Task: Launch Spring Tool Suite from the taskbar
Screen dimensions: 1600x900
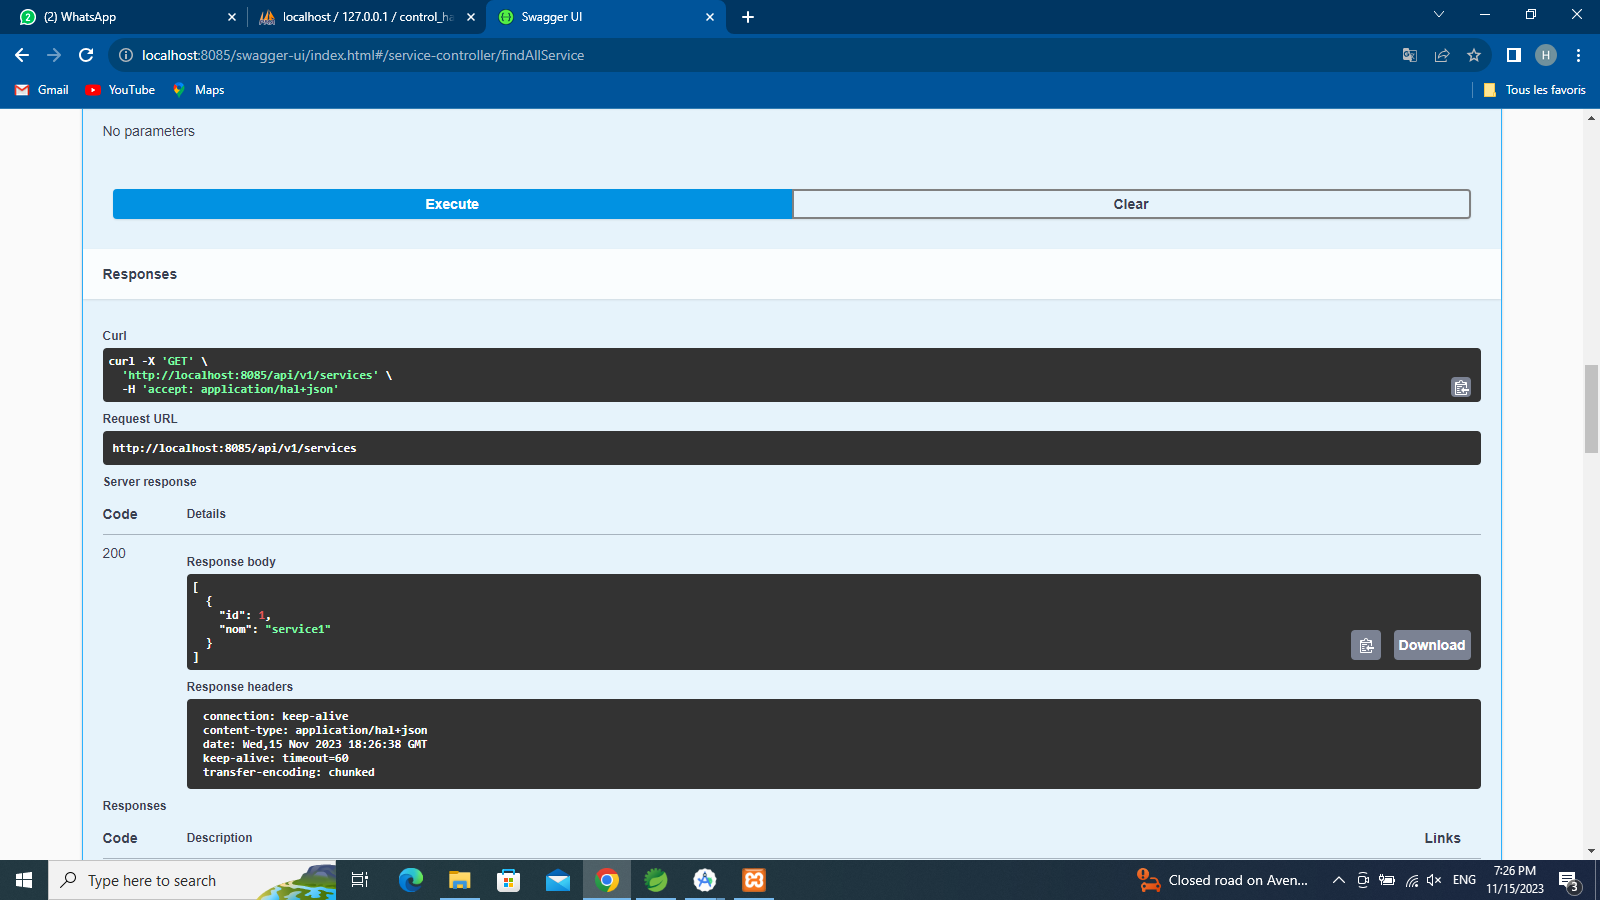Action: click(655, 880)
